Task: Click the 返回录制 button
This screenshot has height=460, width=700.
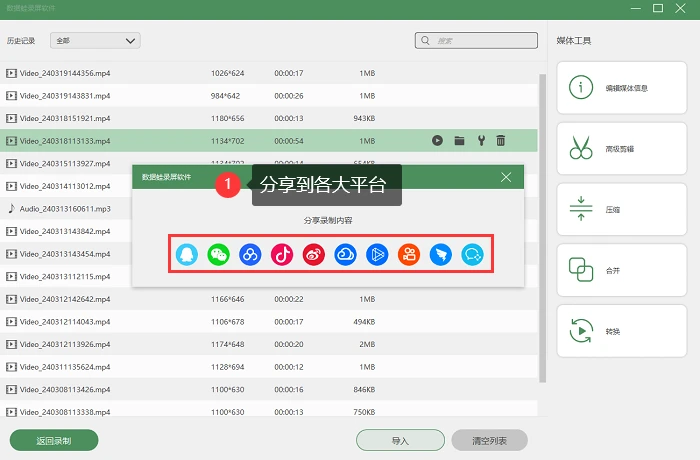Action: pyautogui.click(x=54, y=440)
